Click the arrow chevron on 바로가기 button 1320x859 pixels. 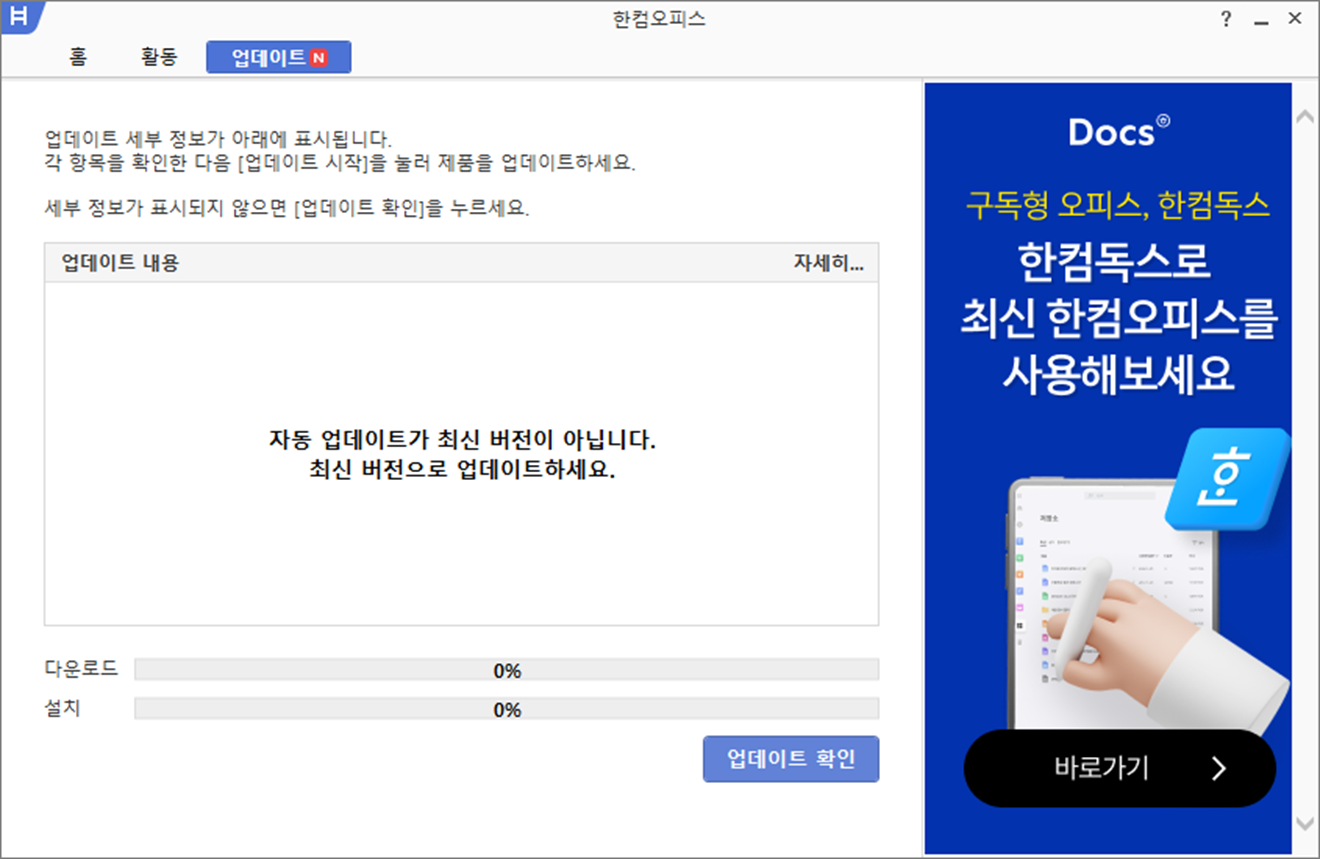click(1218, 768)
